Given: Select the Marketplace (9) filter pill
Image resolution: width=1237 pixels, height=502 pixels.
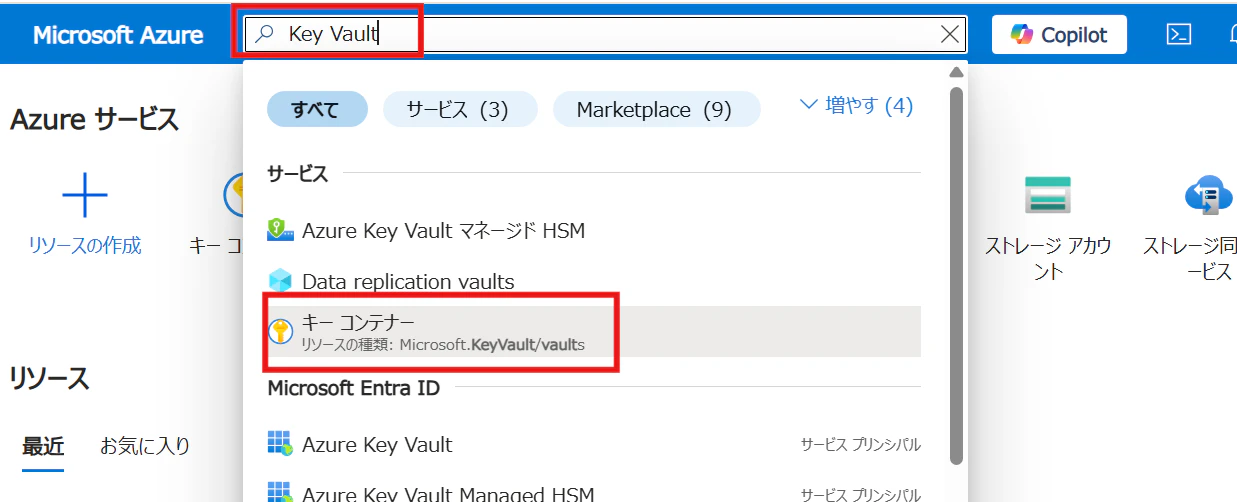Looking at the screenshot, I should click(x=656, y=109).
